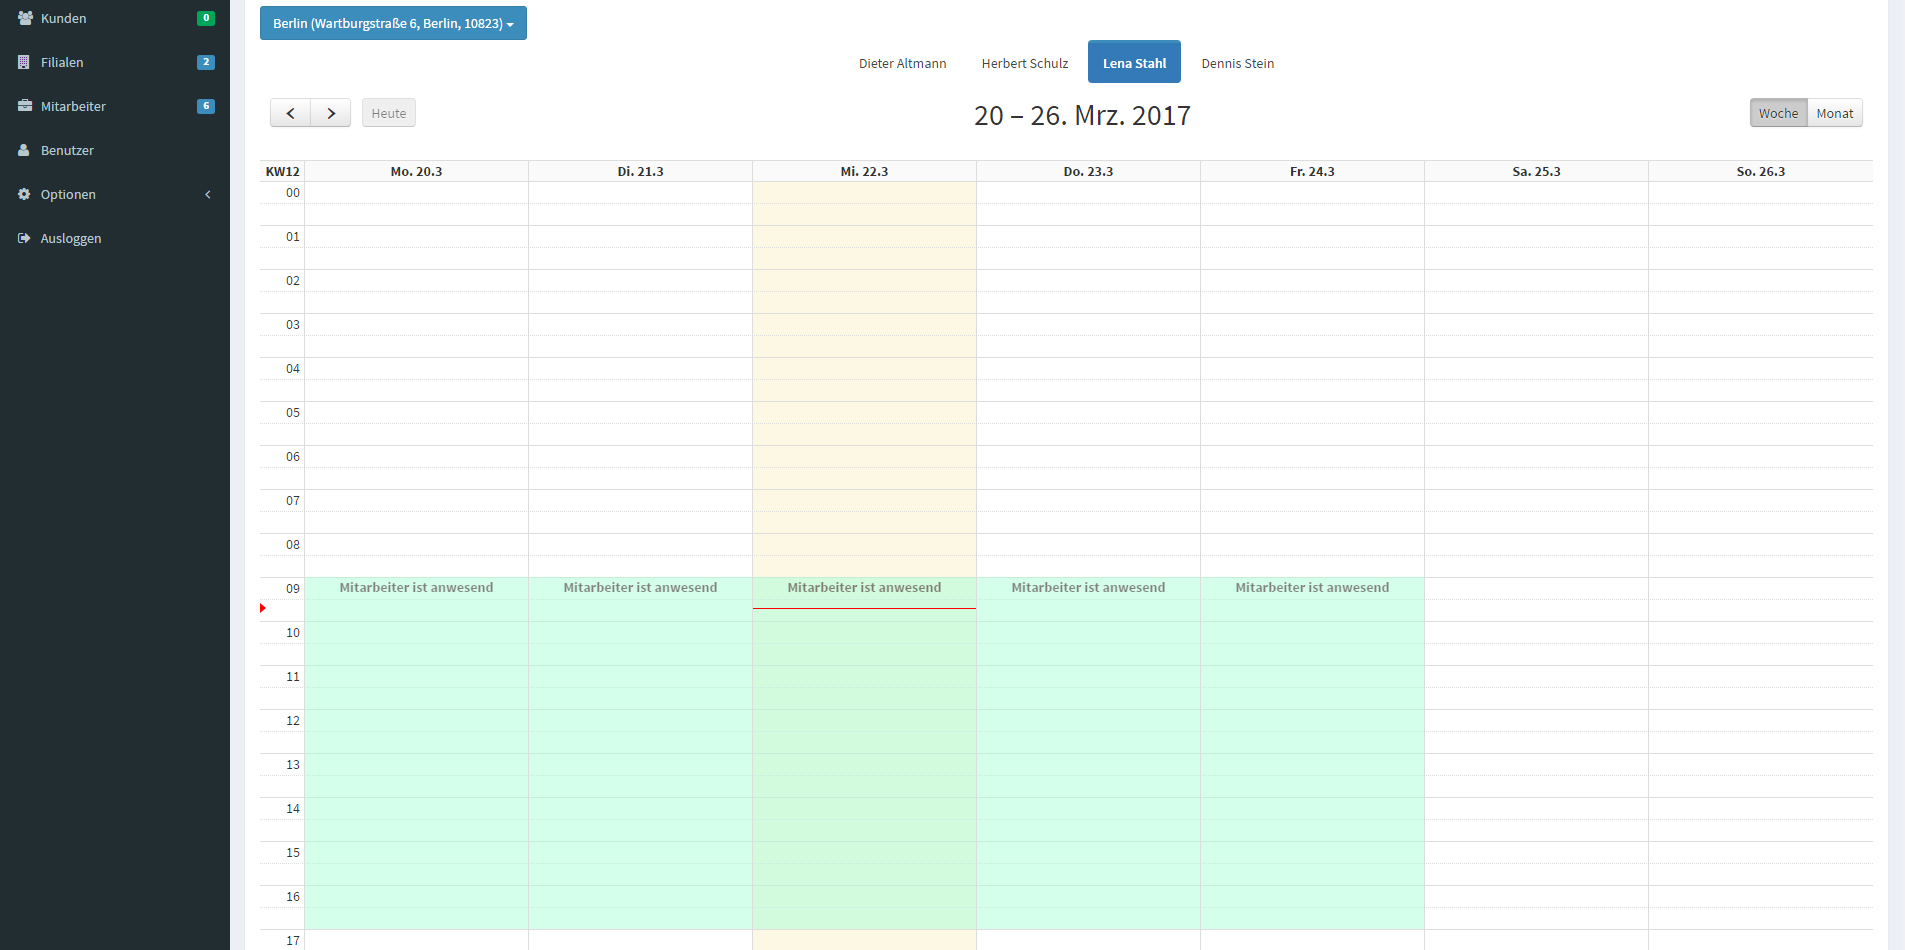This screenshot has height=950, width=1905.
Task: Click the Benutzer user icon
Action: click(x=24, y=150)
